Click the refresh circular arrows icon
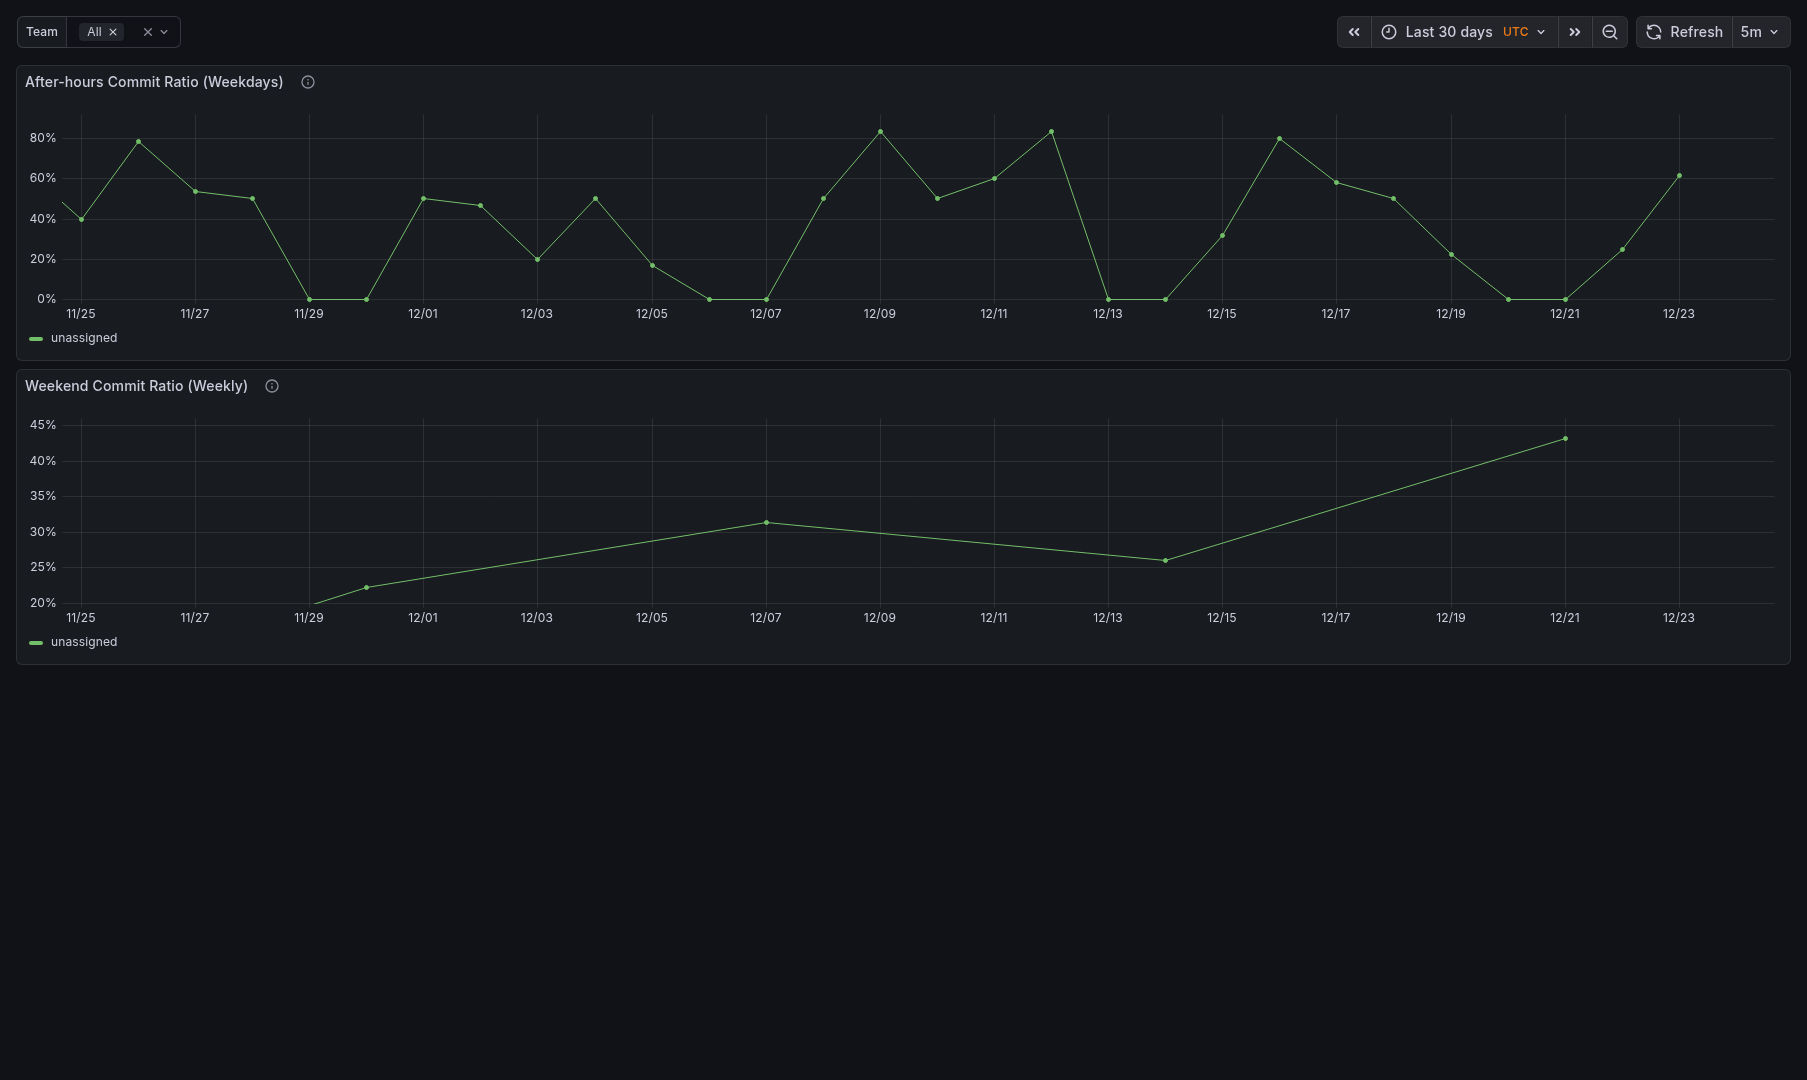Viewport: 1807px width, 1080px height. click(x=1654, y=32)
